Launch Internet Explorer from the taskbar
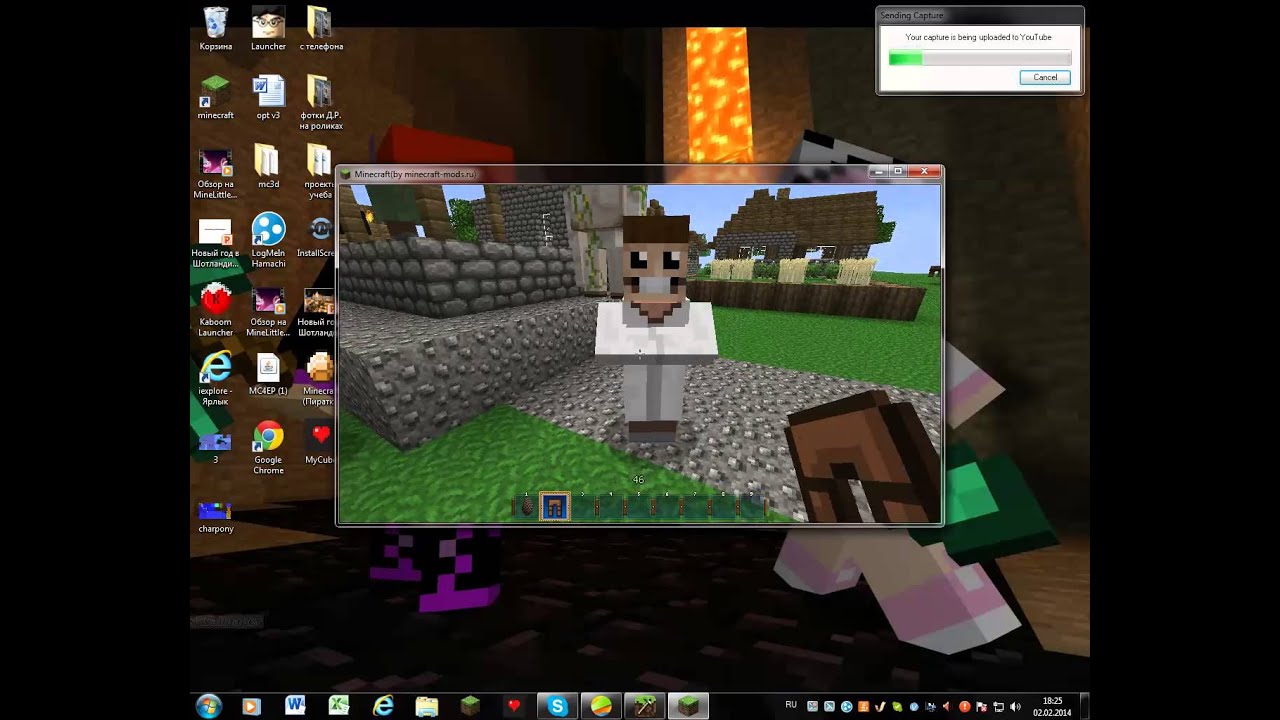This screenshot has width=1280, height=720. pyautogui.click(x=383, y=706)
